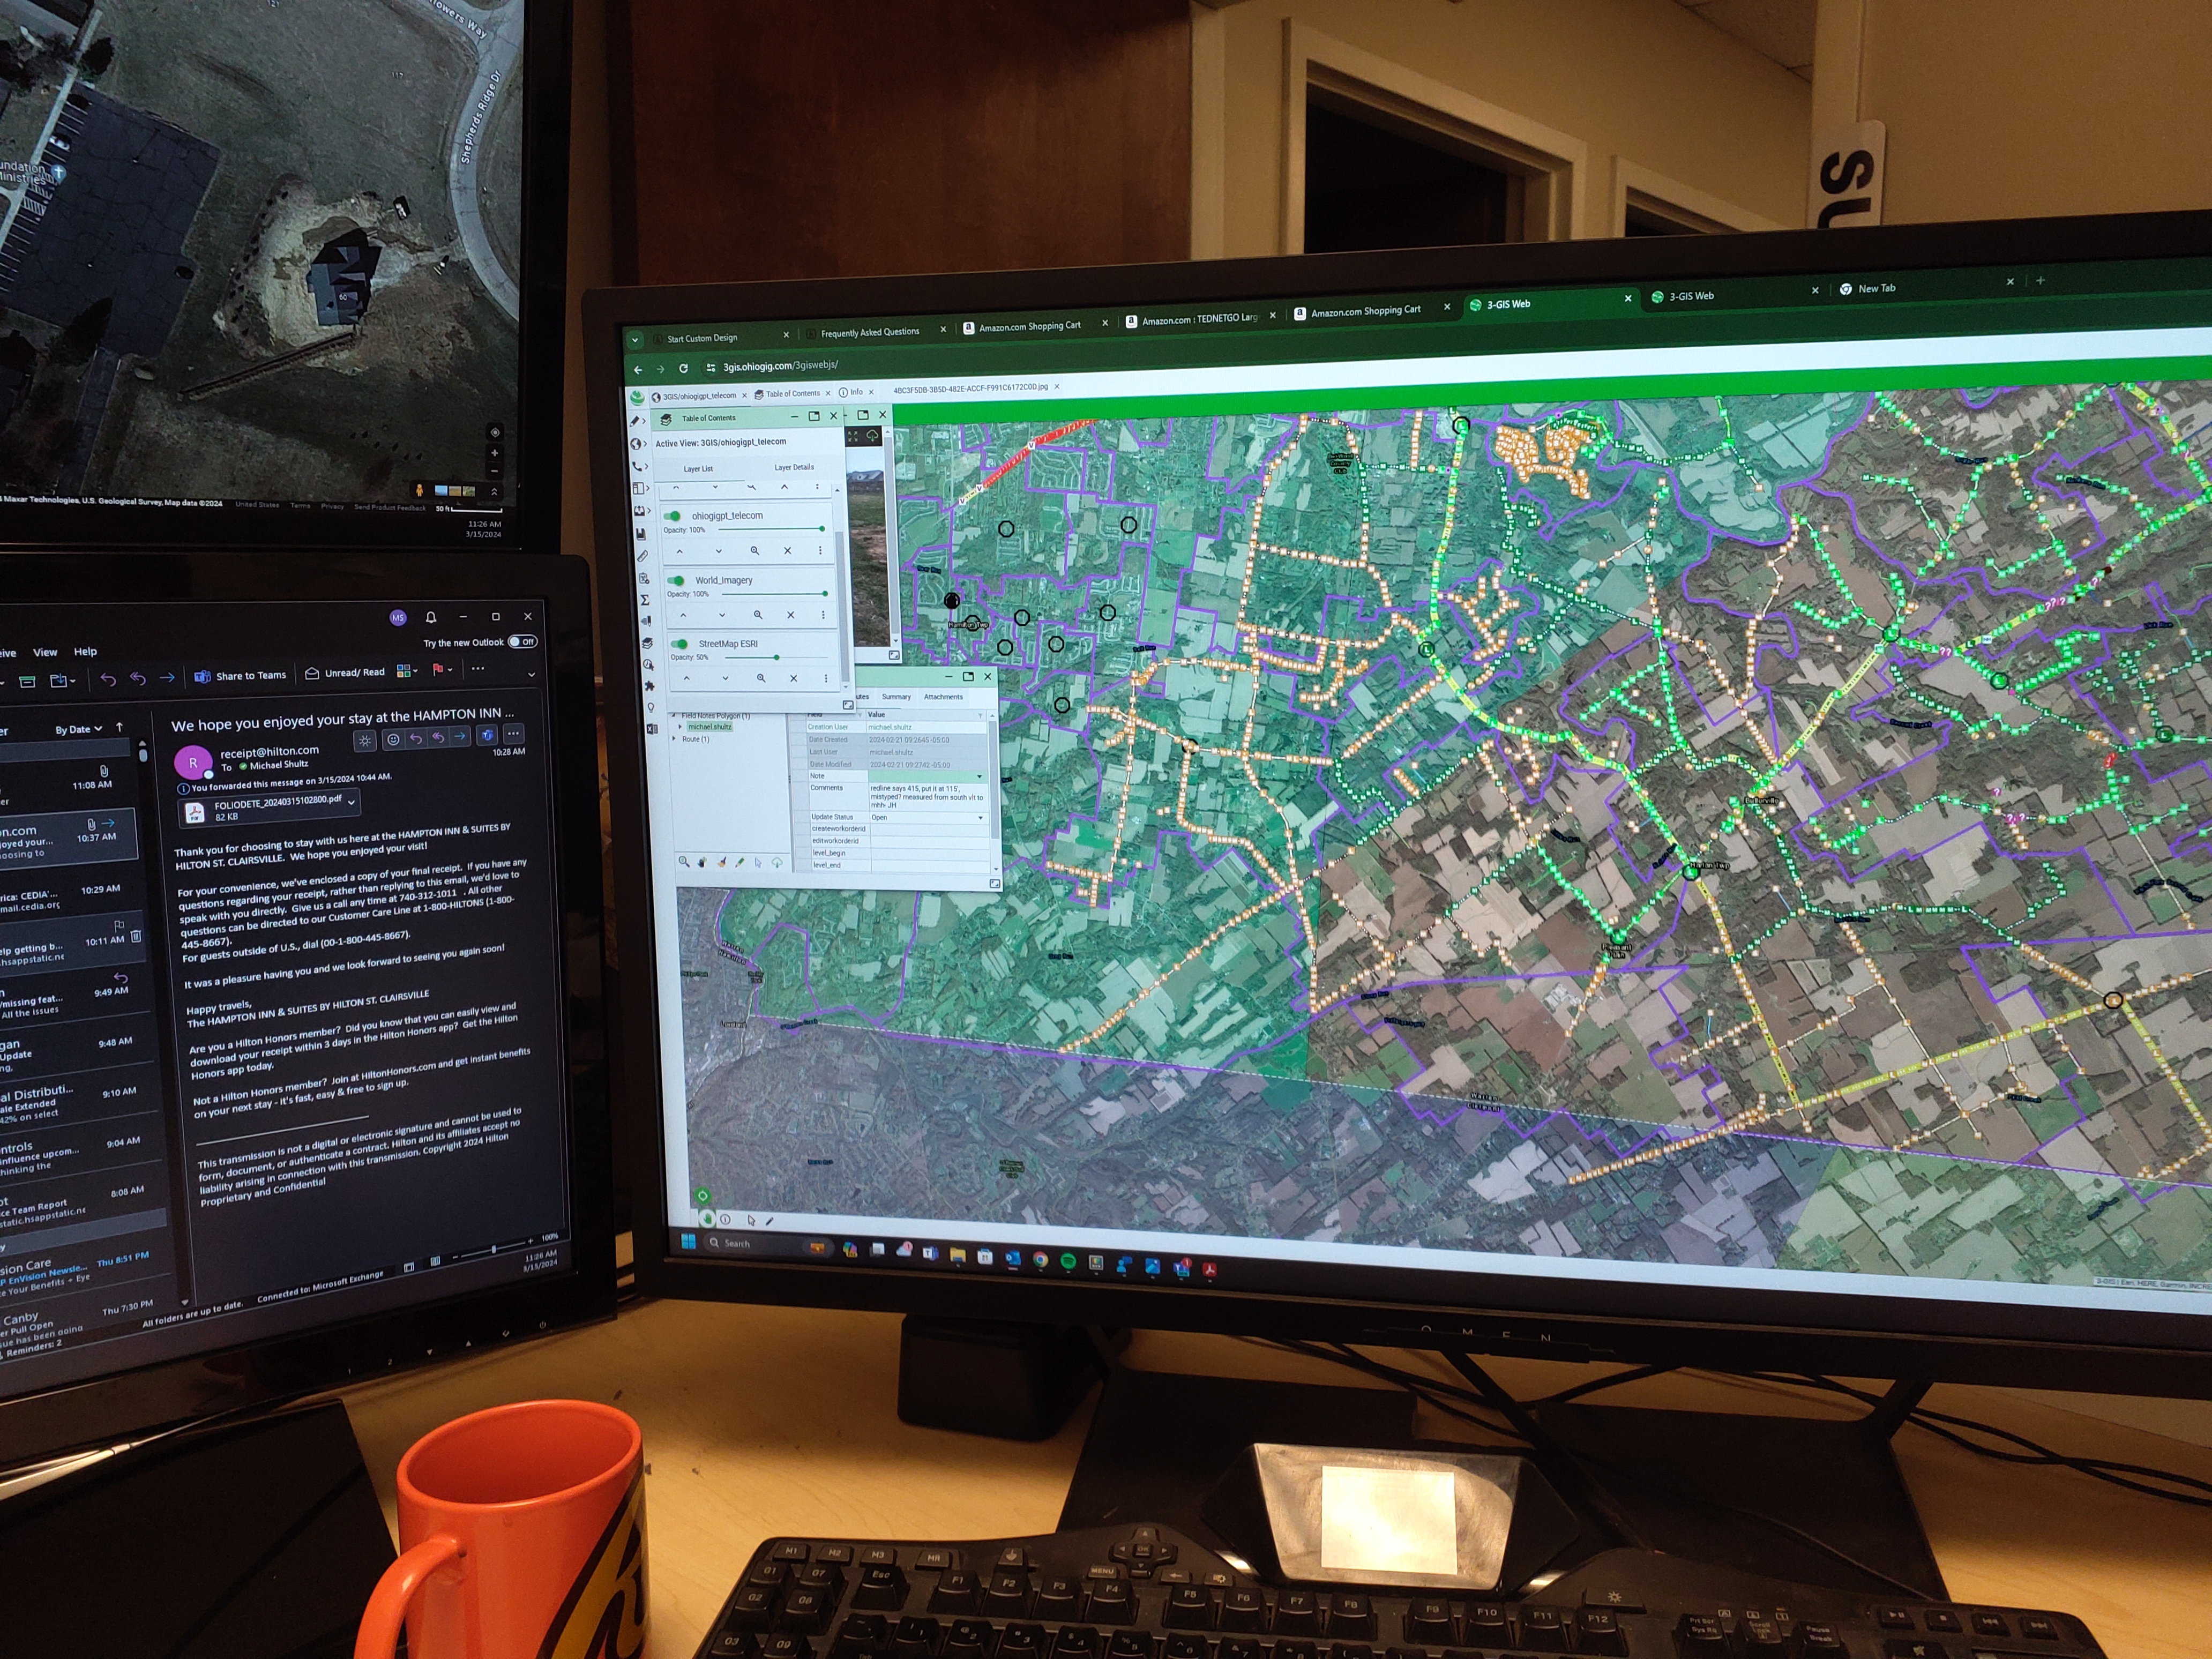The width and height of the screenshot is (2212, 1659).
Task: Click Unread/ Read button
Action: pos(345,673)
